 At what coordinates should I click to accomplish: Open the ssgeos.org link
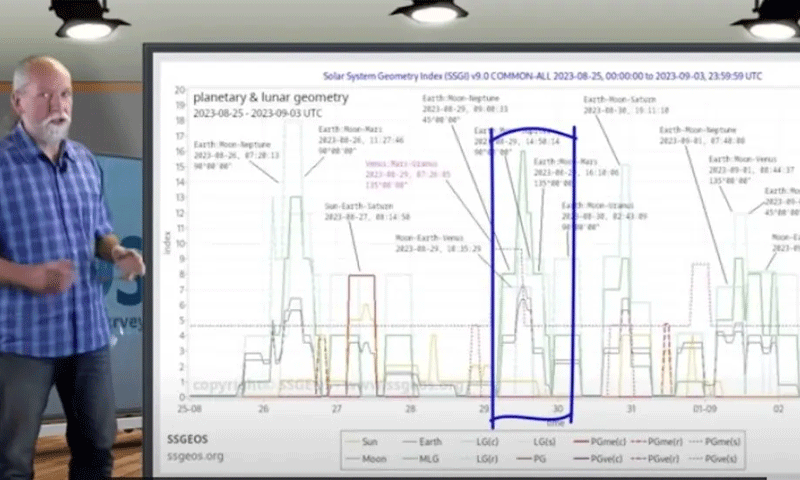(194, 456)
